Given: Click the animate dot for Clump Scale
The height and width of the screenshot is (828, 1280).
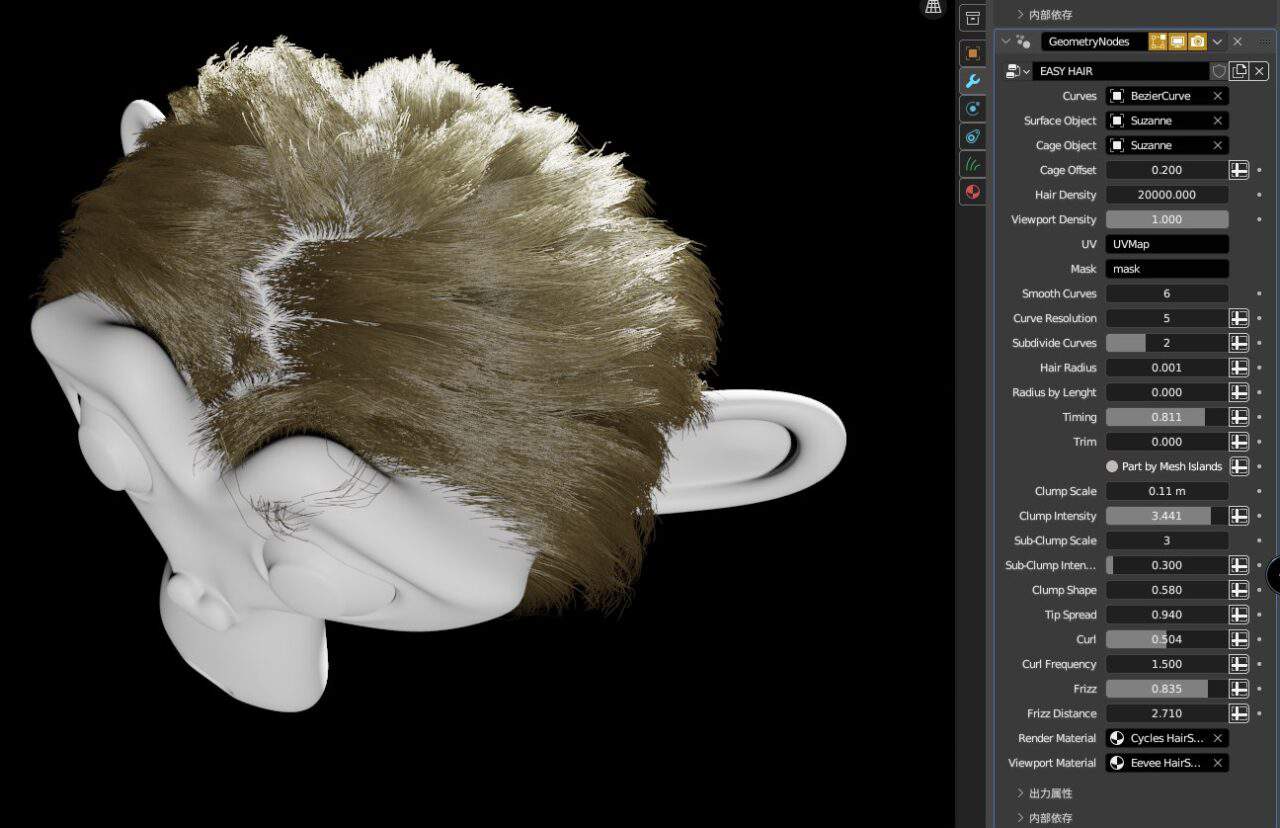Looking at the screenshot, I should pos(1259,491).
